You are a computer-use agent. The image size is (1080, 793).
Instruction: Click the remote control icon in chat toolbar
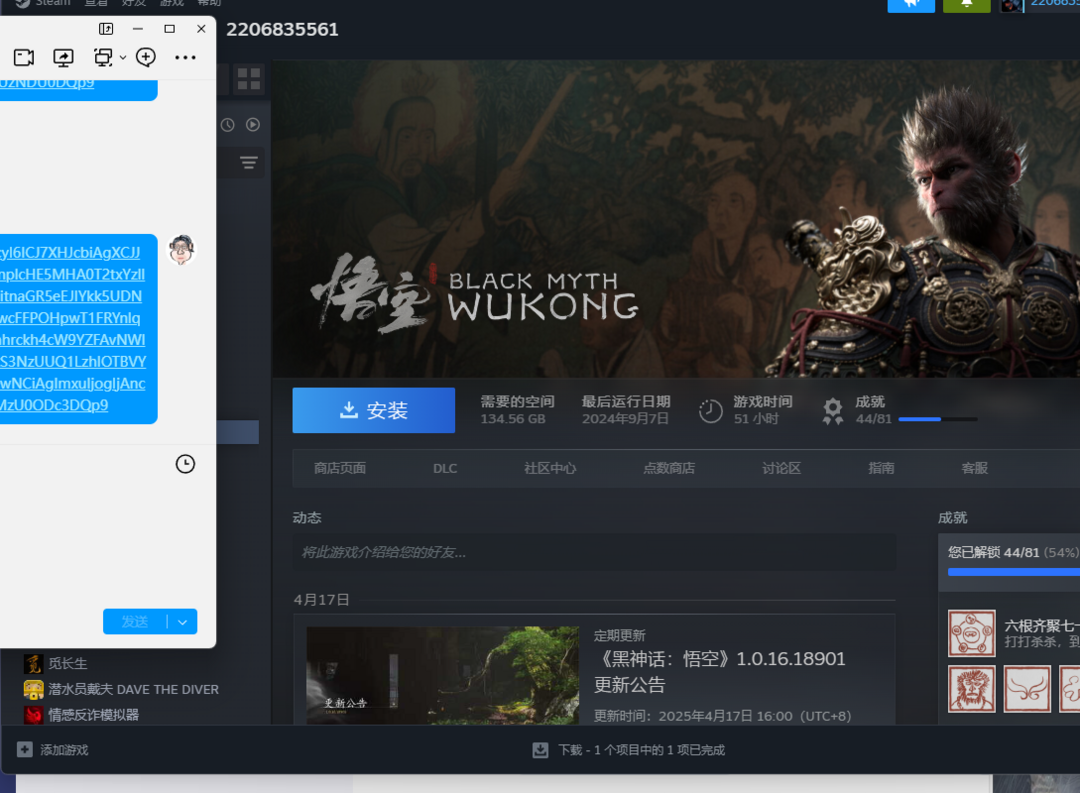103,57
